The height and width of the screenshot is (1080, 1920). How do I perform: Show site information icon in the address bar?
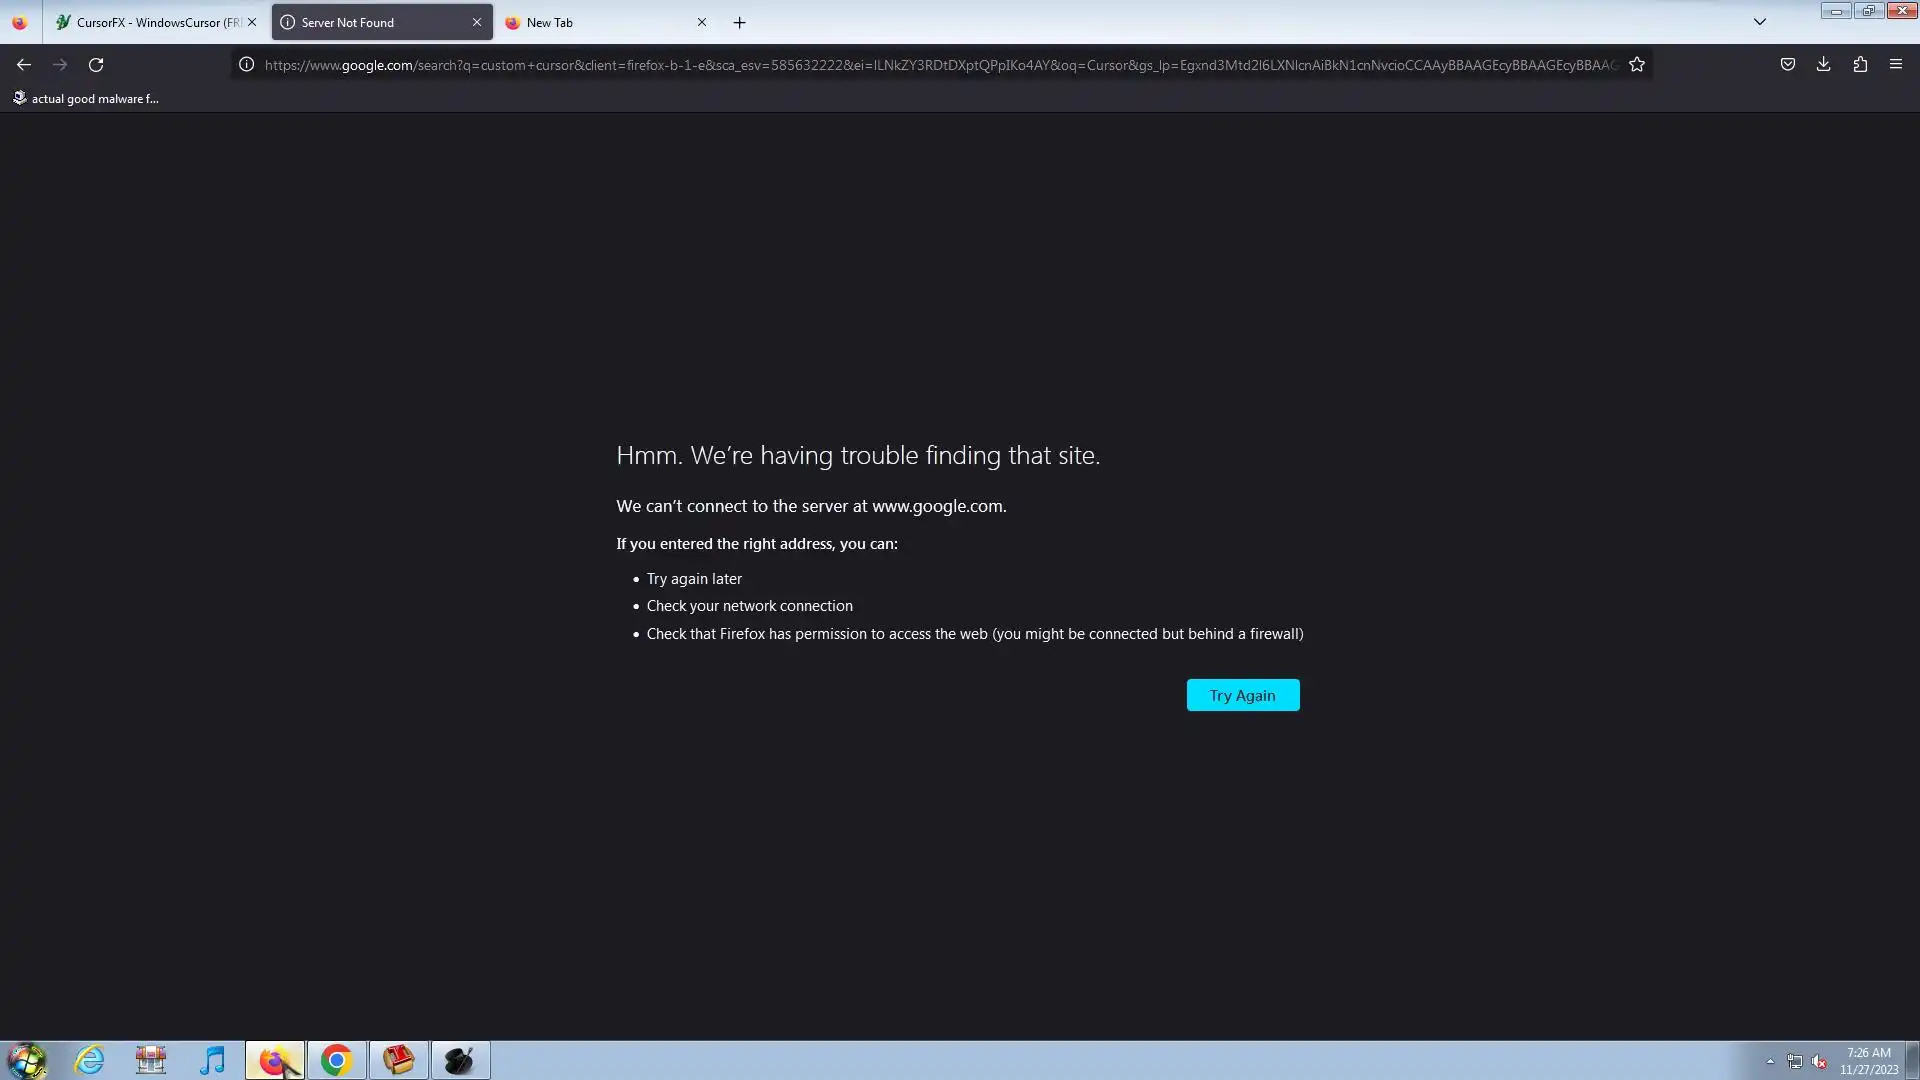click(x=246, y=65)
